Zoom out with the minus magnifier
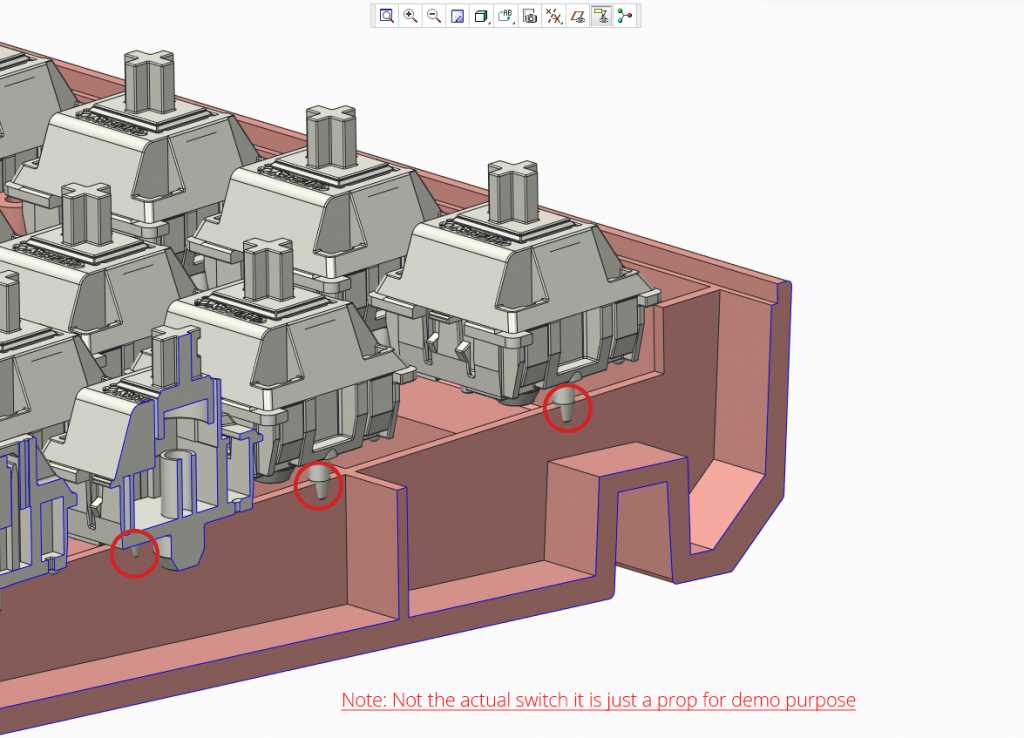This screenshot has width=1024, height=738. tap(434, 16)
